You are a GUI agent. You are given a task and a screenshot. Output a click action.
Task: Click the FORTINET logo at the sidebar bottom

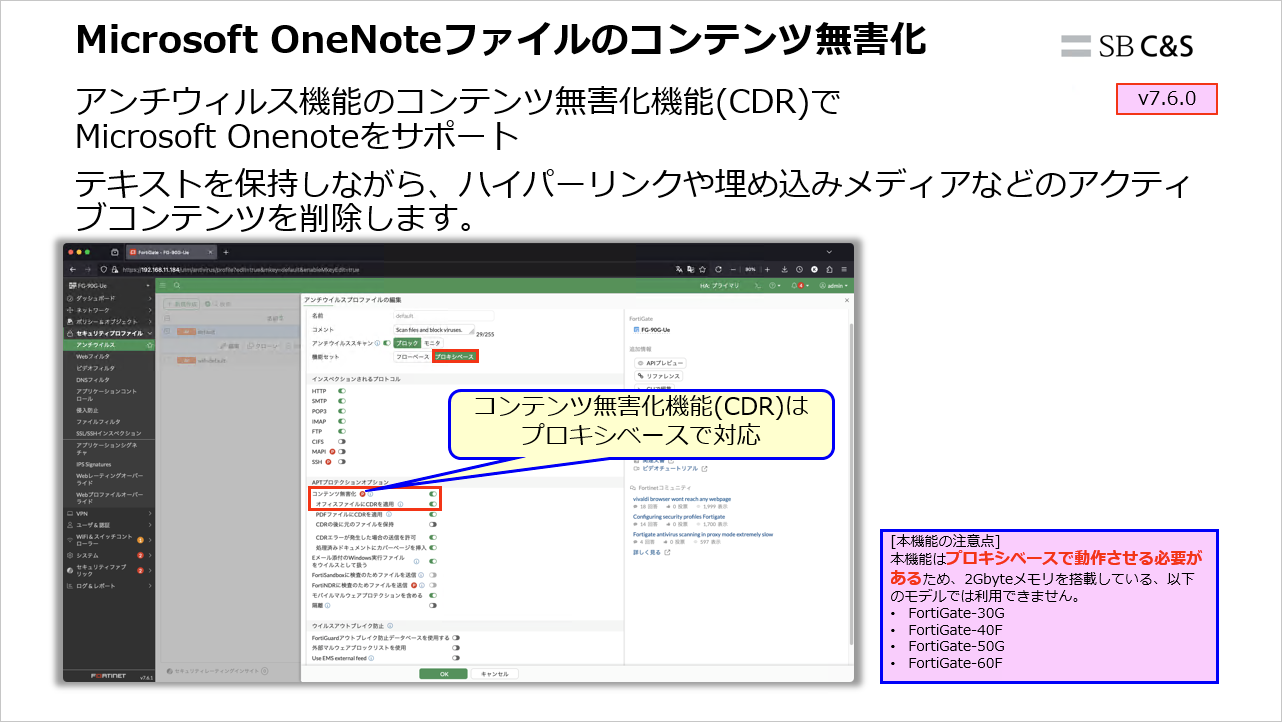point(109,676)
